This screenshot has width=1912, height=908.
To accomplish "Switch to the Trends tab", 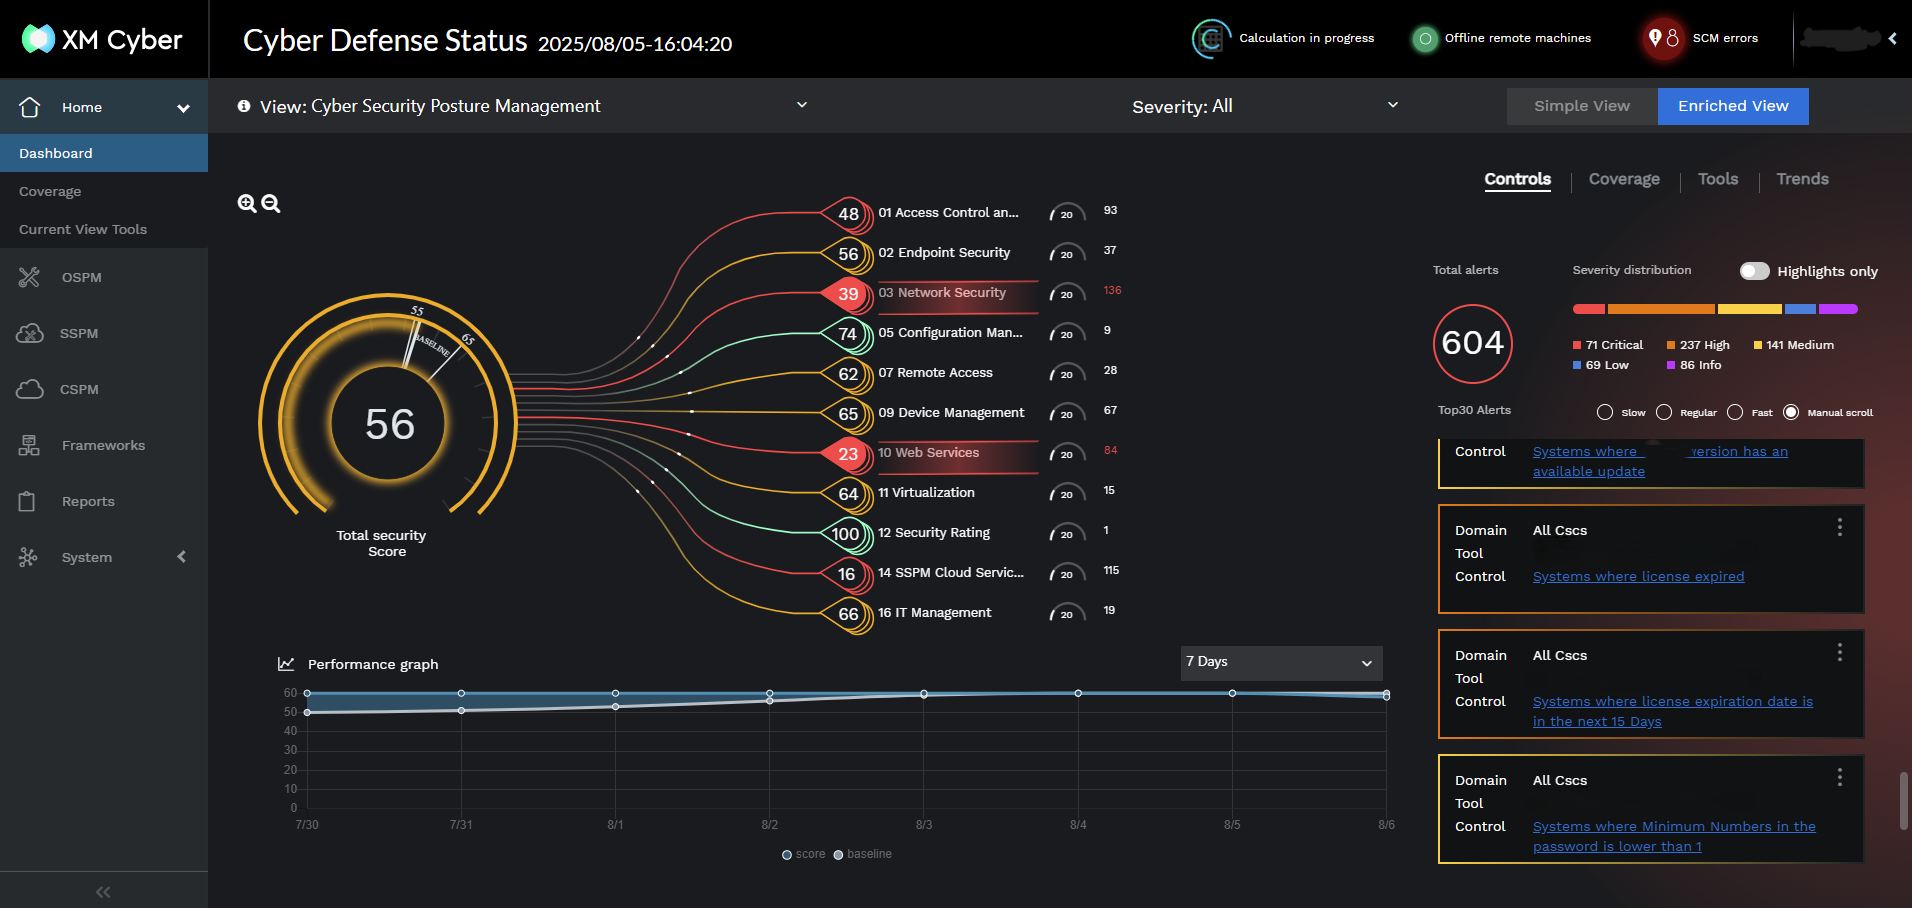I will pyautogui.click(x=1802, y=179).
